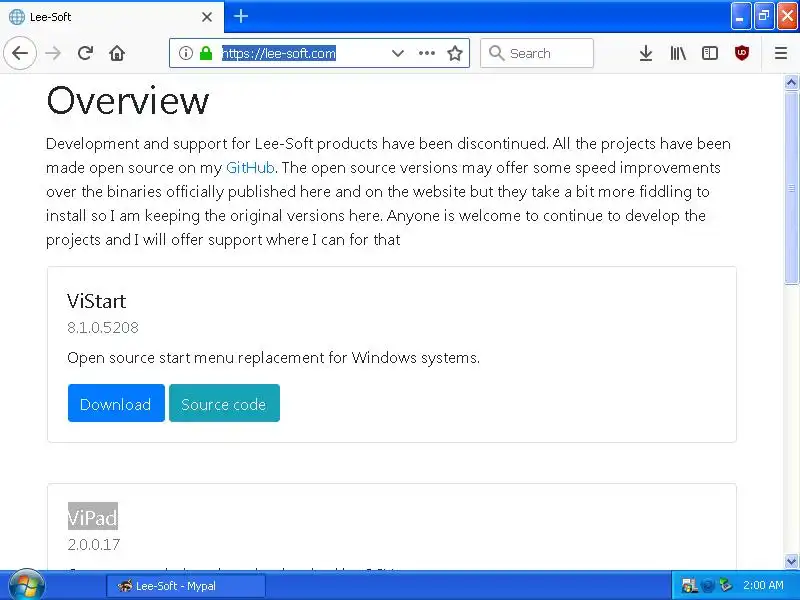Click the scrollbar down arrow
The image size is (800, 600).
791,562
